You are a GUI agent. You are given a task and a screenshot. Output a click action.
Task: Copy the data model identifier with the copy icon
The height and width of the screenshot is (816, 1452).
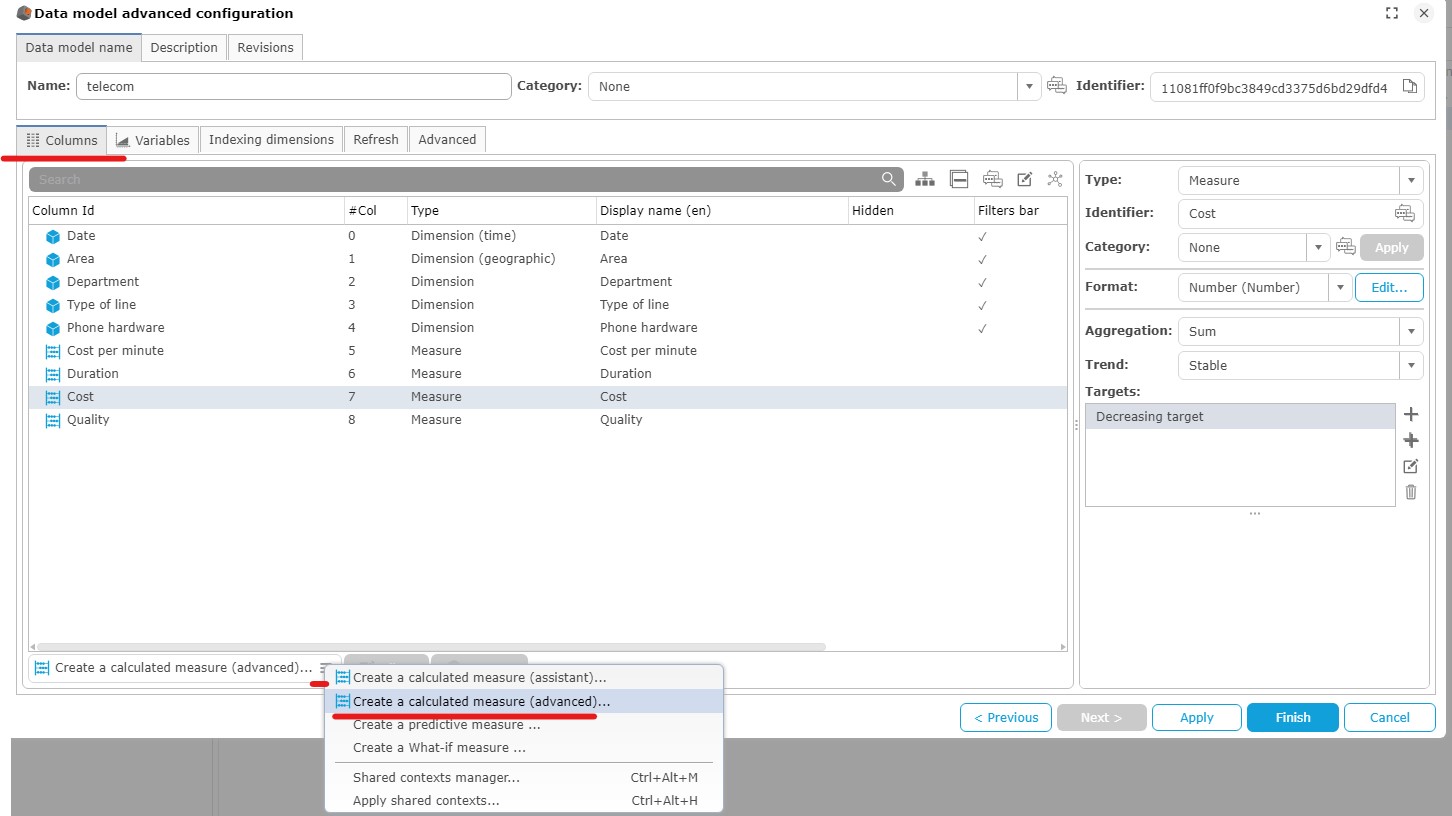click(1410, 87)
